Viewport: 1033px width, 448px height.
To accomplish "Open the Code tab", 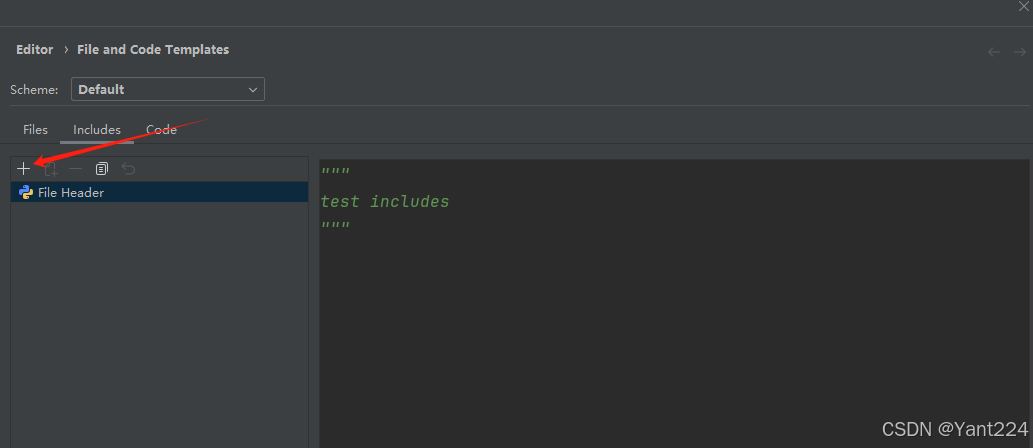I will (161, 130).
